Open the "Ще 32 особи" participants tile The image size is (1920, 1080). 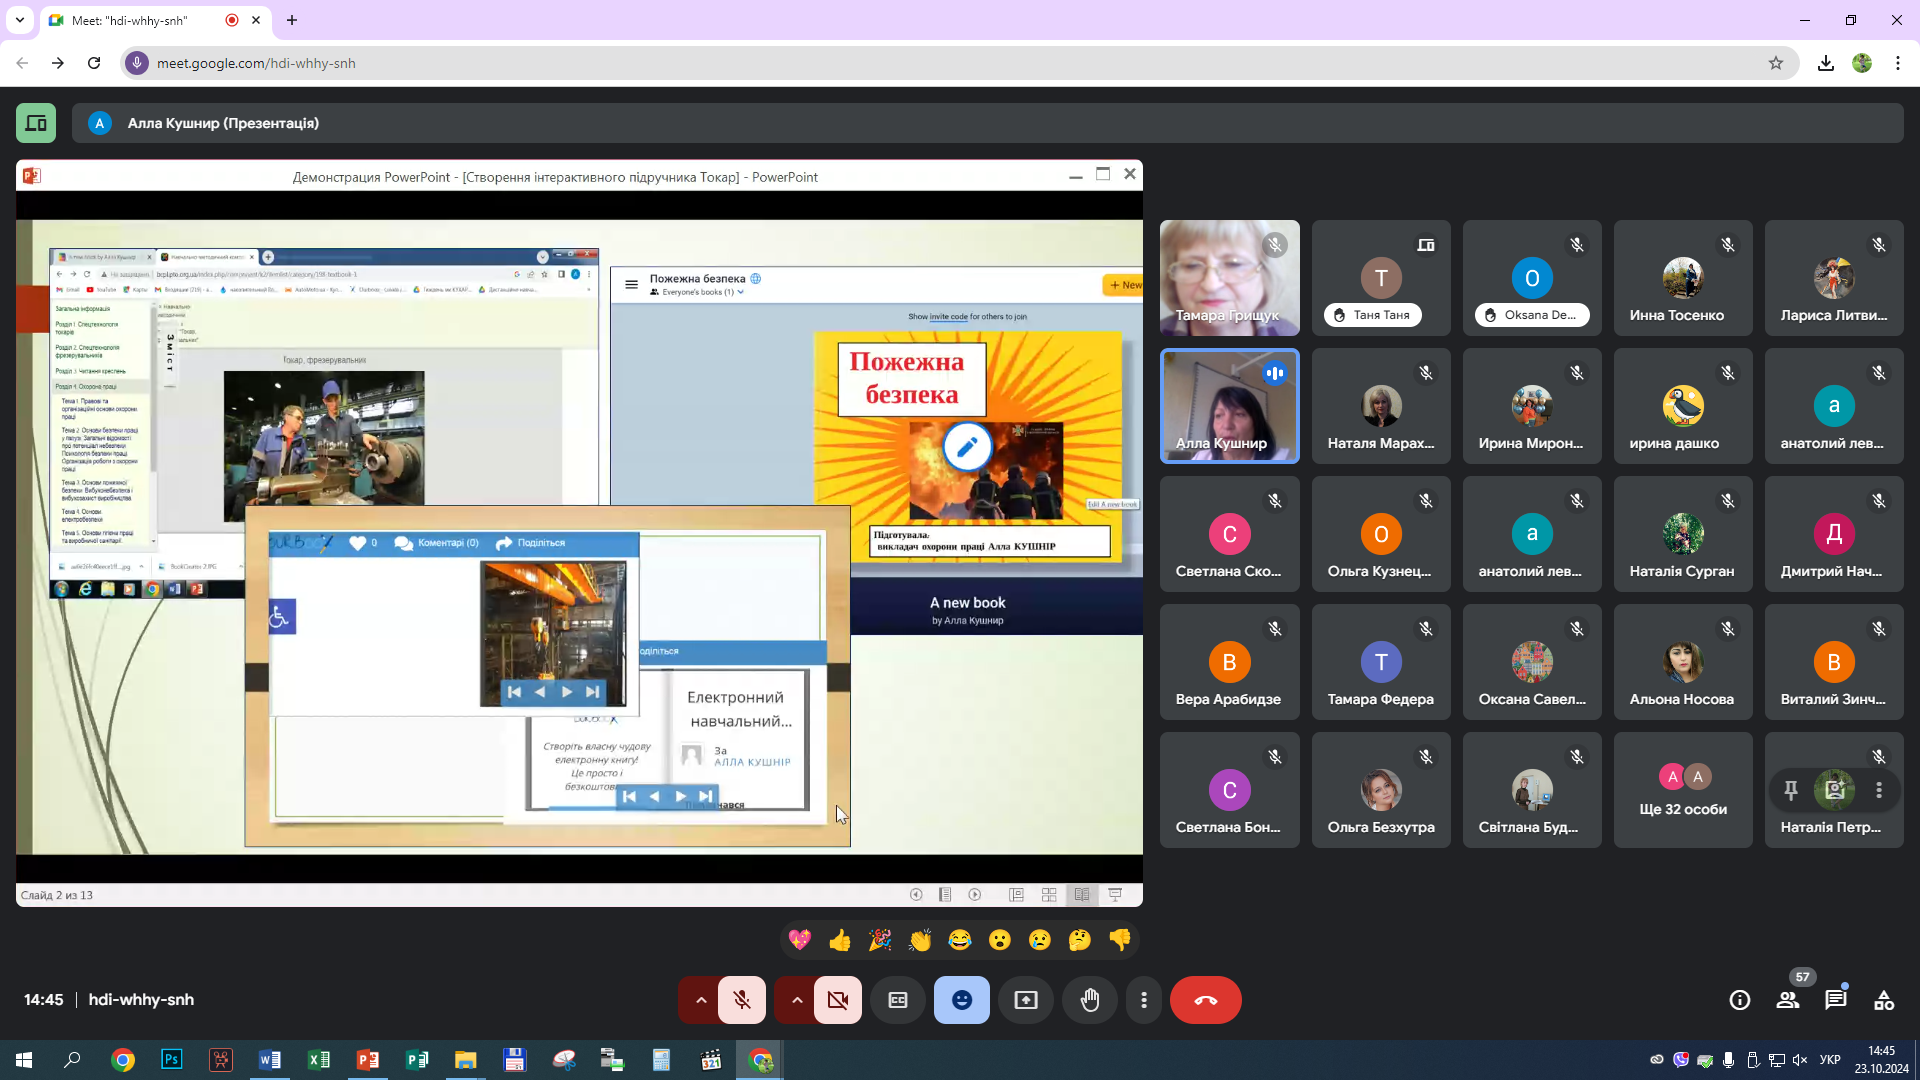click(x=1683, y=790)
